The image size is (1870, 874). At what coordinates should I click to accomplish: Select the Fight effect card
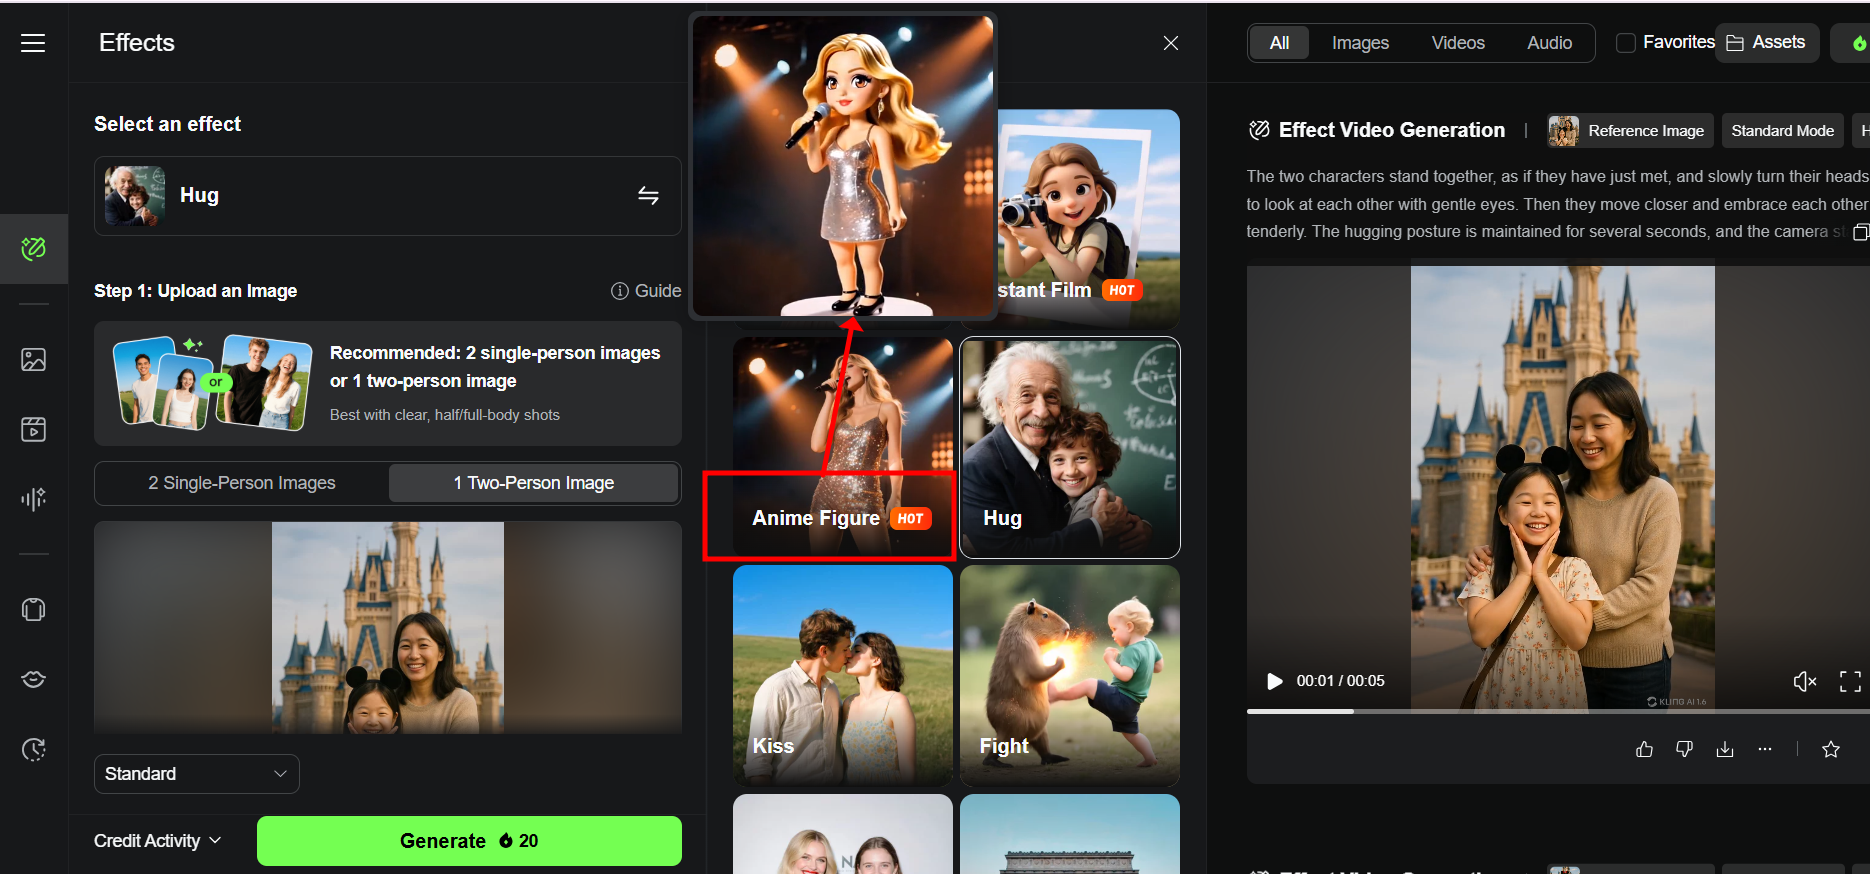[1070, 676]
